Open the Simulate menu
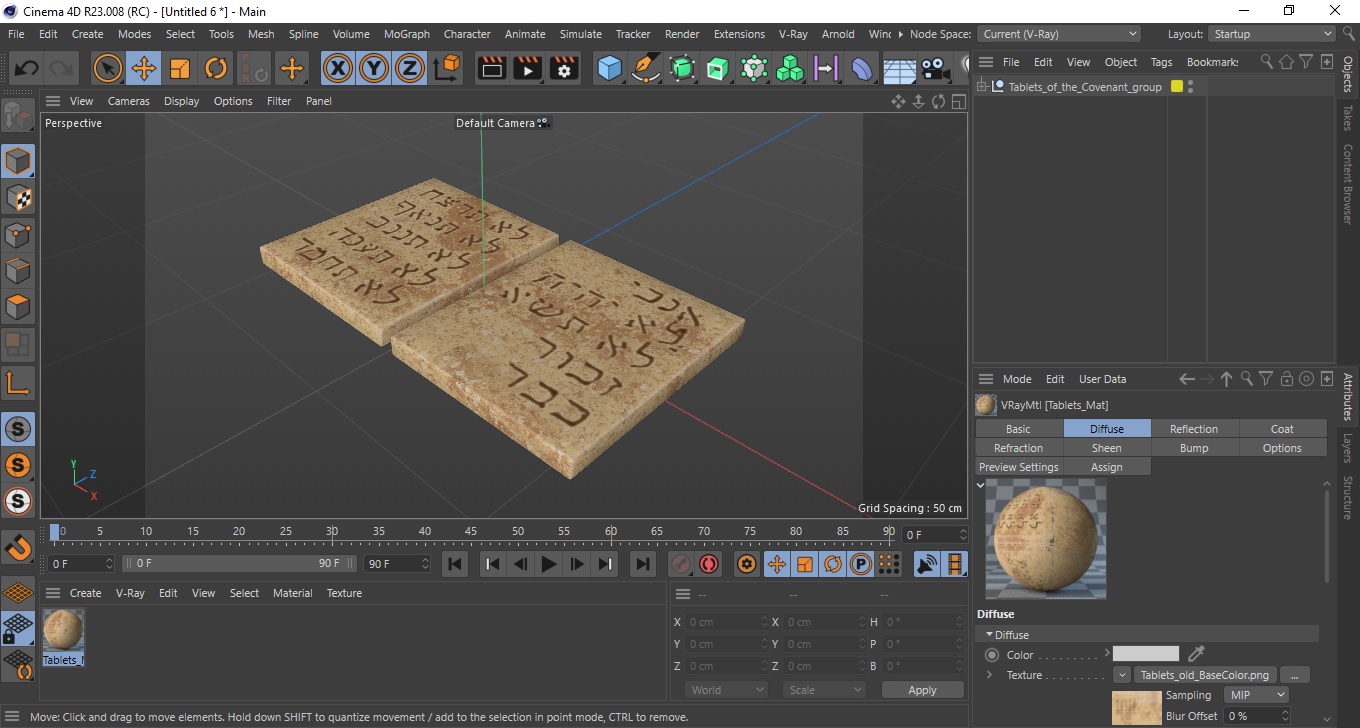Viewport: 1360px width, 728px height. (581, 34)
